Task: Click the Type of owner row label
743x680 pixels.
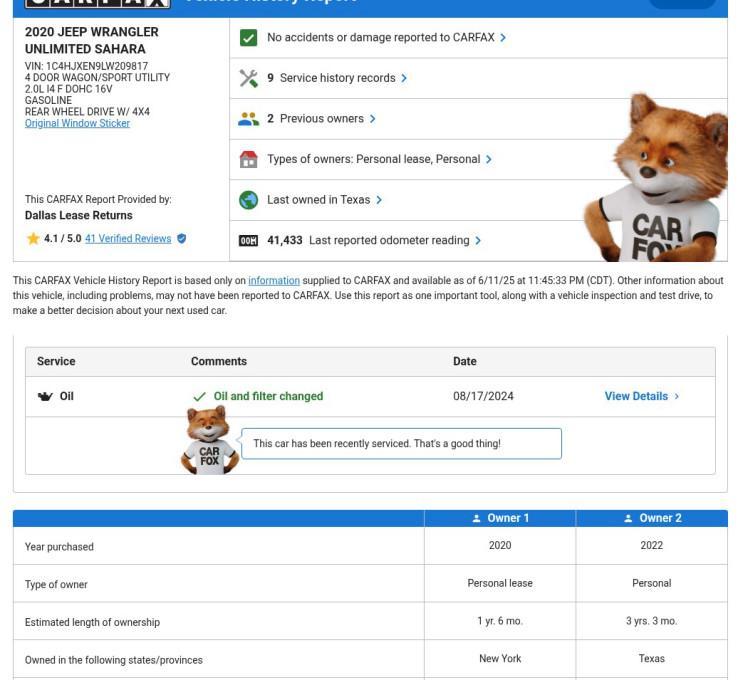Action: pyautogui.click(x=56, y=585)
